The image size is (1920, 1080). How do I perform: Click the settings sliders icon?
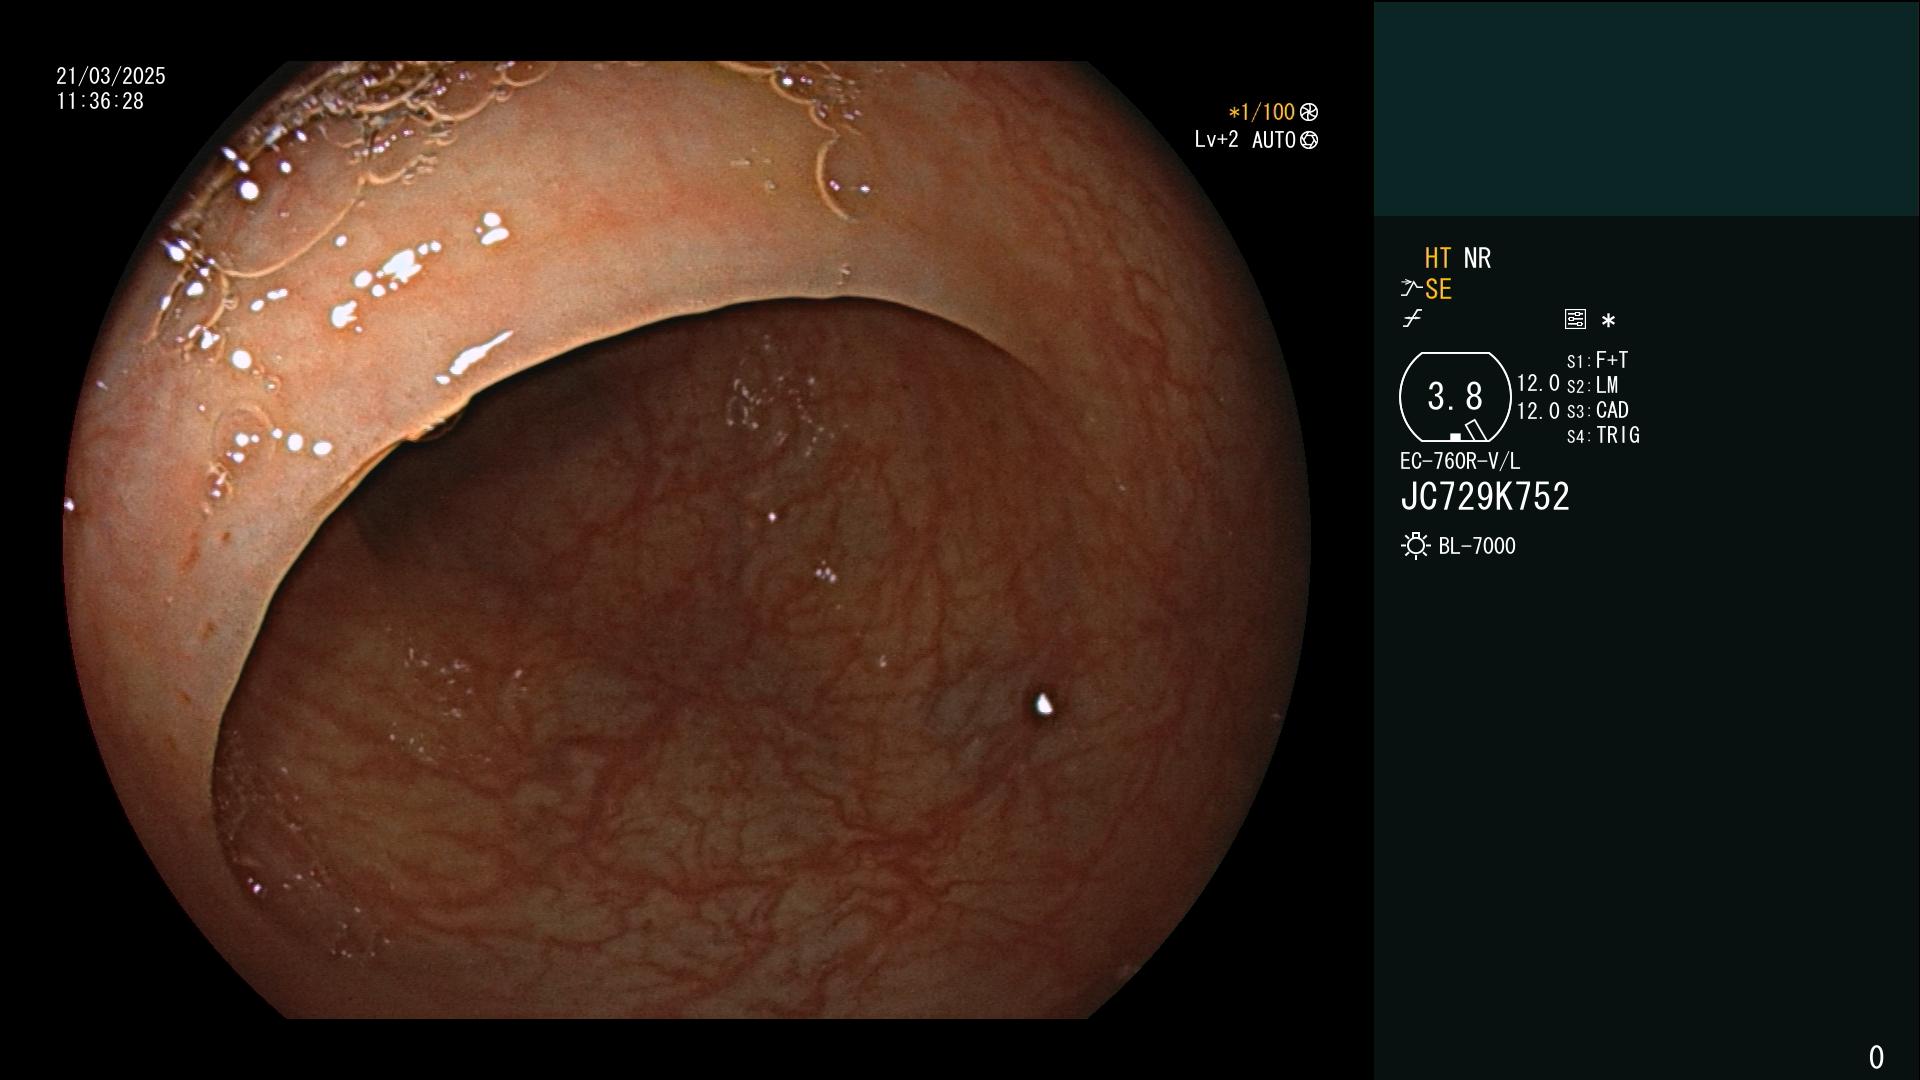coord(1575,319)
